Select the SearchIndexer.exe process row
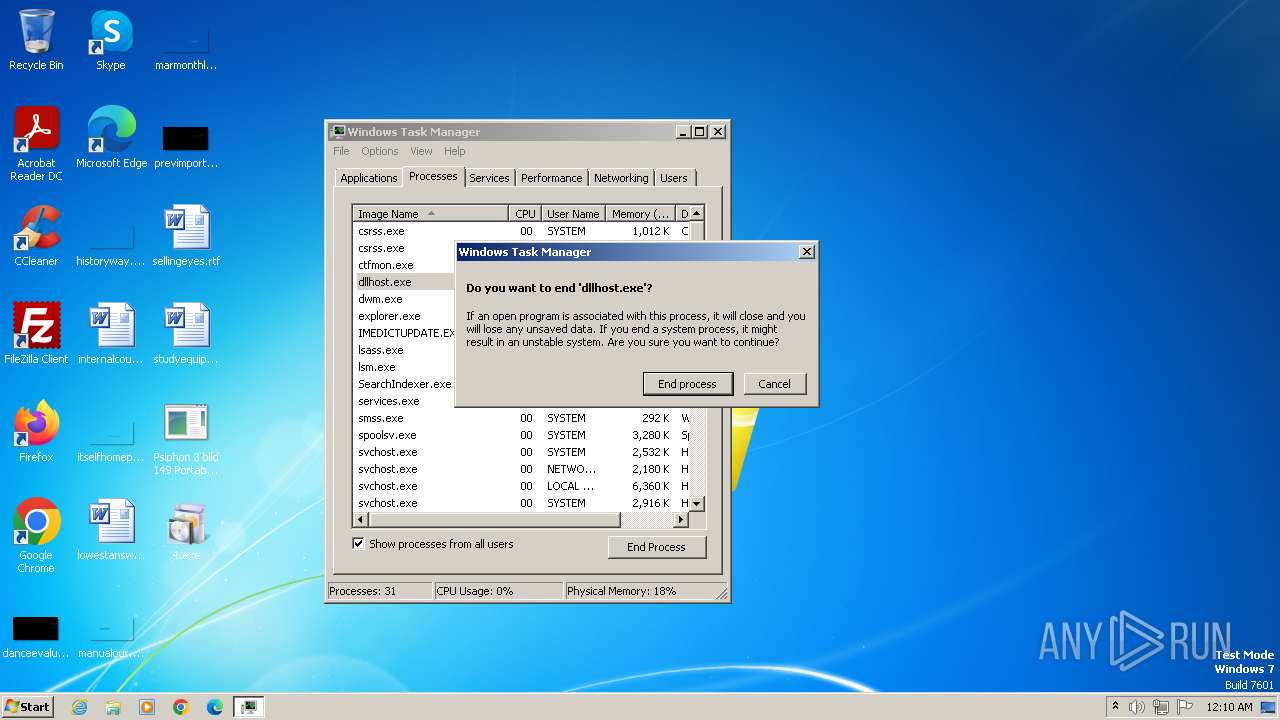Image resolution: width=1280 pixels, height=720 pixels. click(405, 384)
